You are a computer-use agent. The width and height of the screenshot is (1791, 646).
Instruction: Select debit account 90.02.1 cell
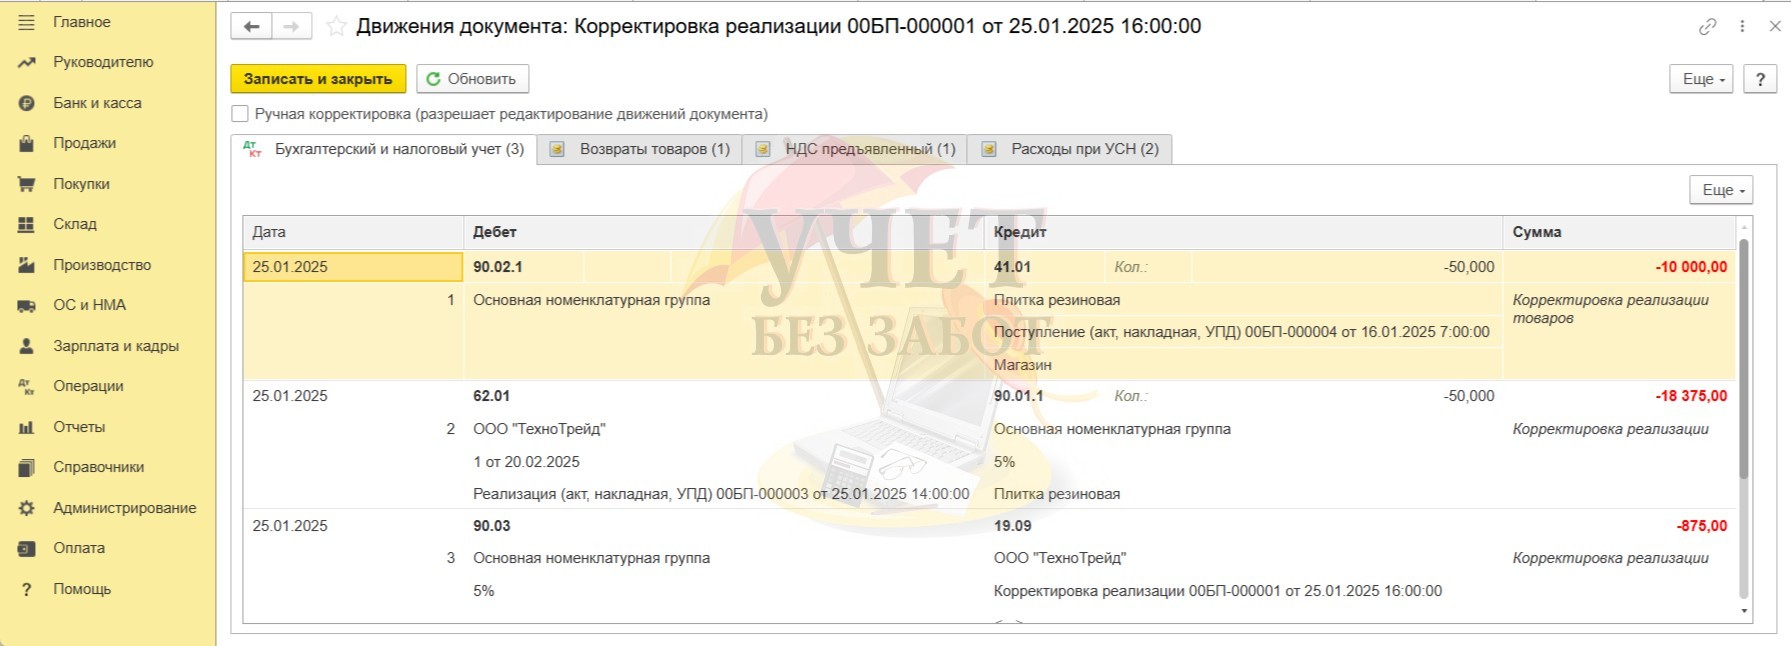(524, 267)
